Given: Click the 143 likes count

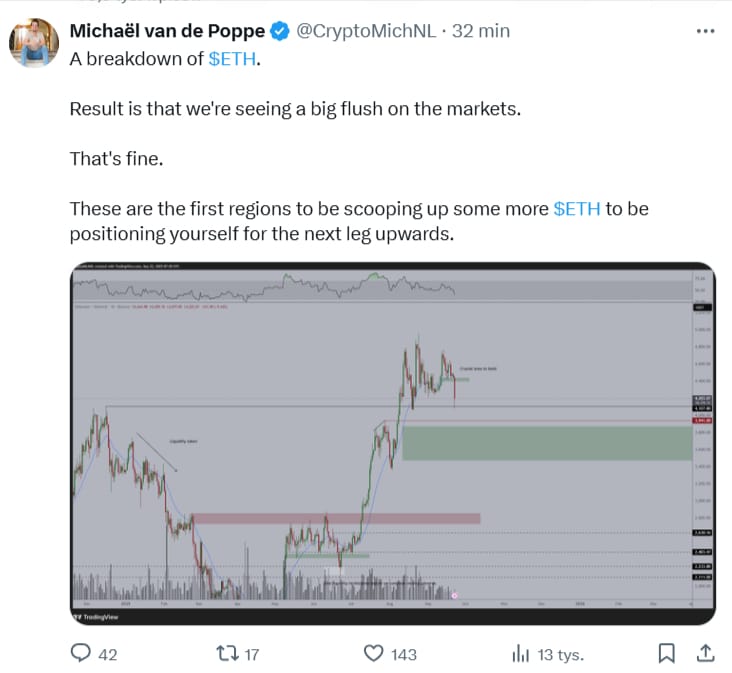Looking at the screenshot, I should point(403,654).
